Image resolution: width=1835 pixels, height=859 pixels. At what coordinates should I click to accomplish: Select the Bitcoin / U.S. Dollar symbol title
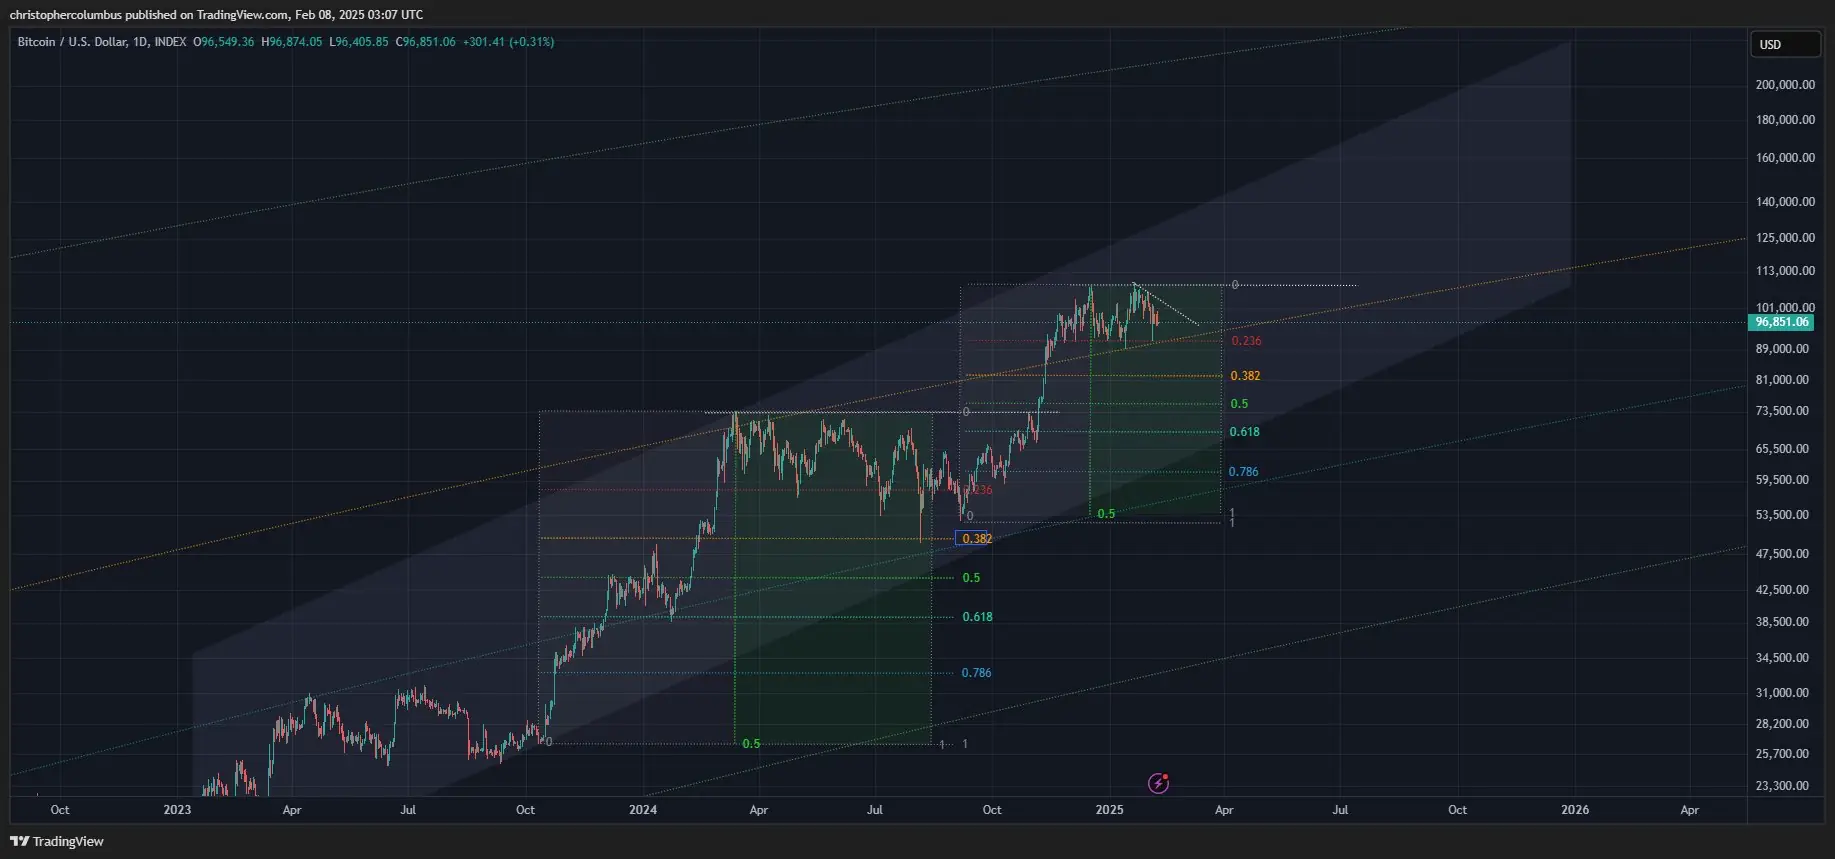[72, 42]
